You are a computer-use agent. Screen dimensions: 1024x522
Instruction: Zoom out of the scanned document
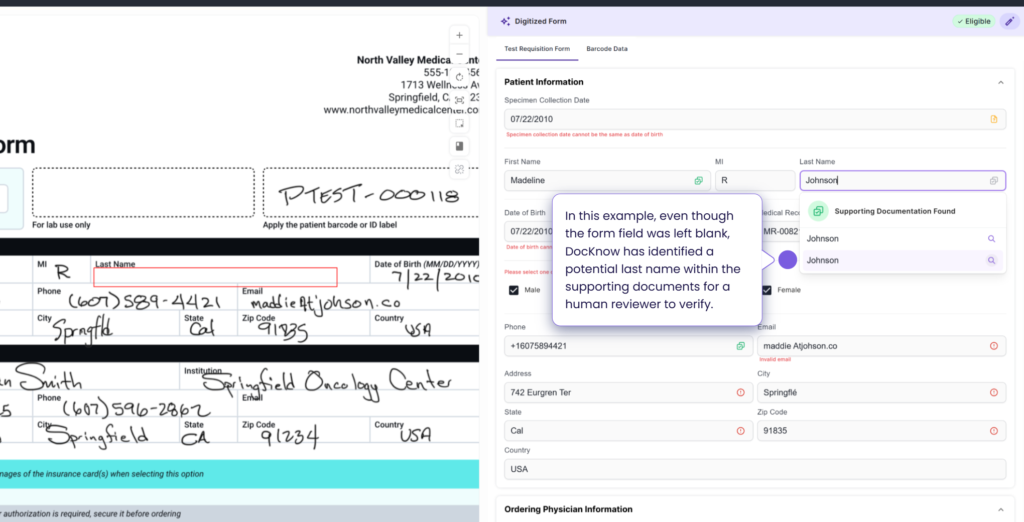[459, 55]
